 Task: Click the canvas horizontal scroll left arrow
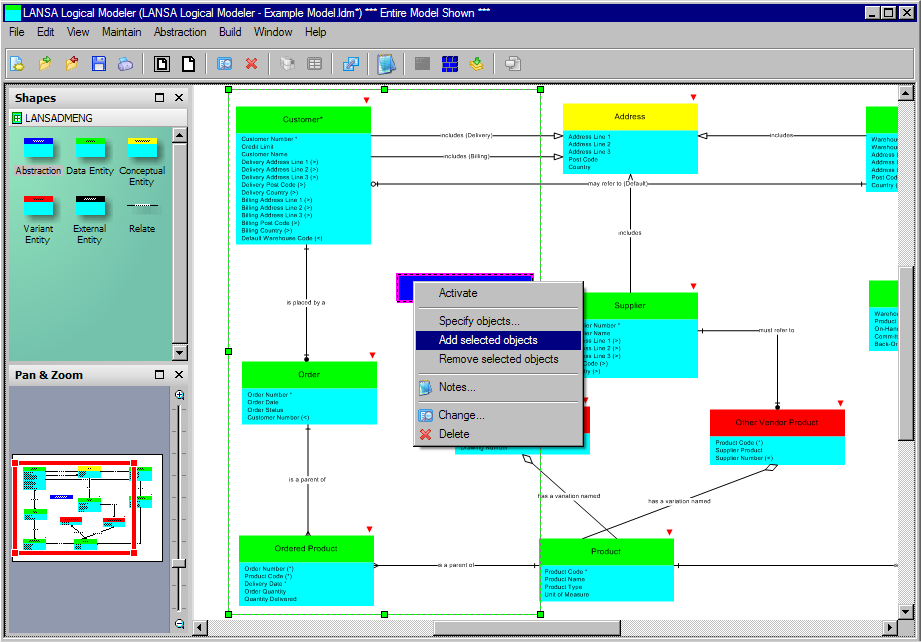[x=200, y=628]
